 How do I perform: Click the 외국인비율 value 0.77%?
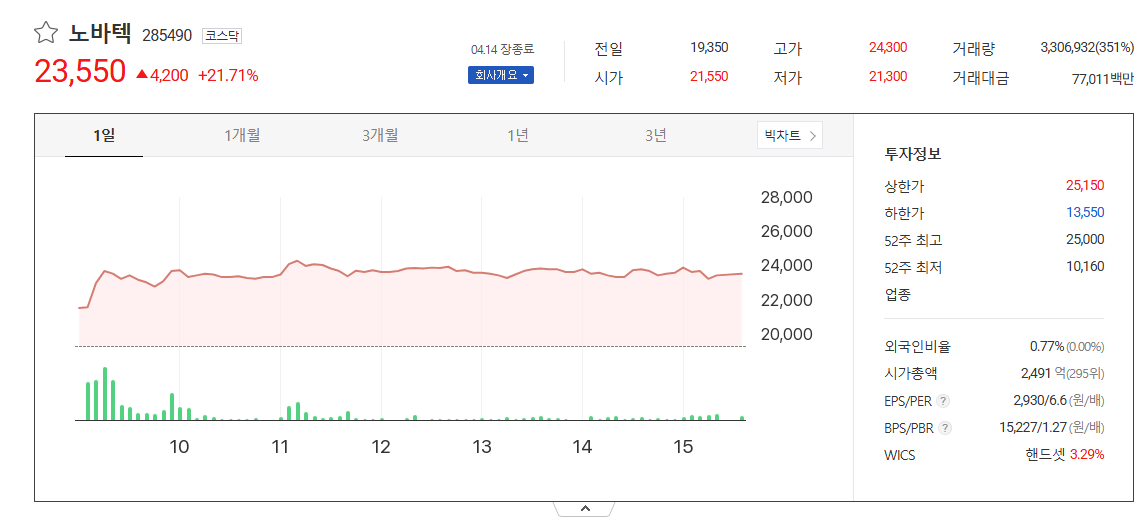click(1046, 346)
